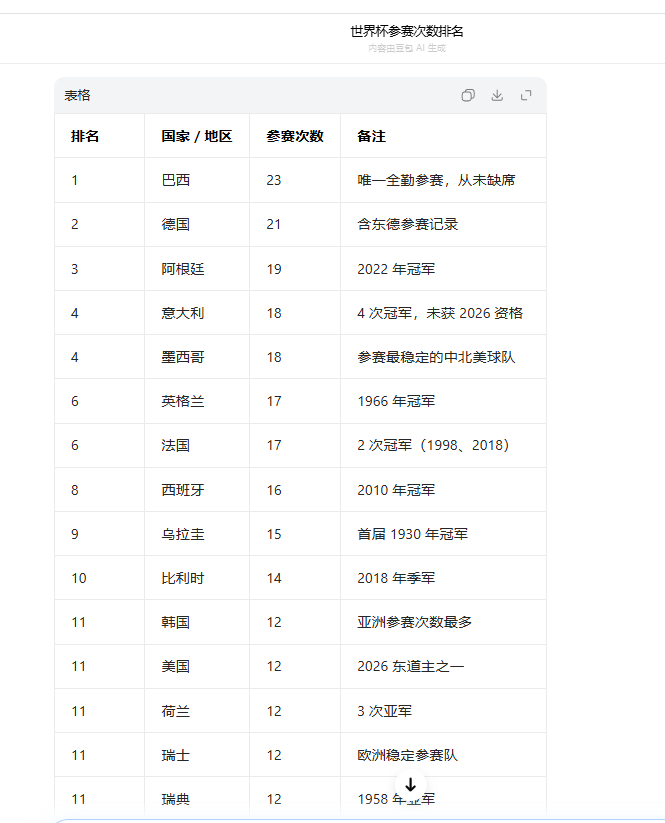Click the note 1966 年冠军
665x823 pixels.
tap(396, 401)
